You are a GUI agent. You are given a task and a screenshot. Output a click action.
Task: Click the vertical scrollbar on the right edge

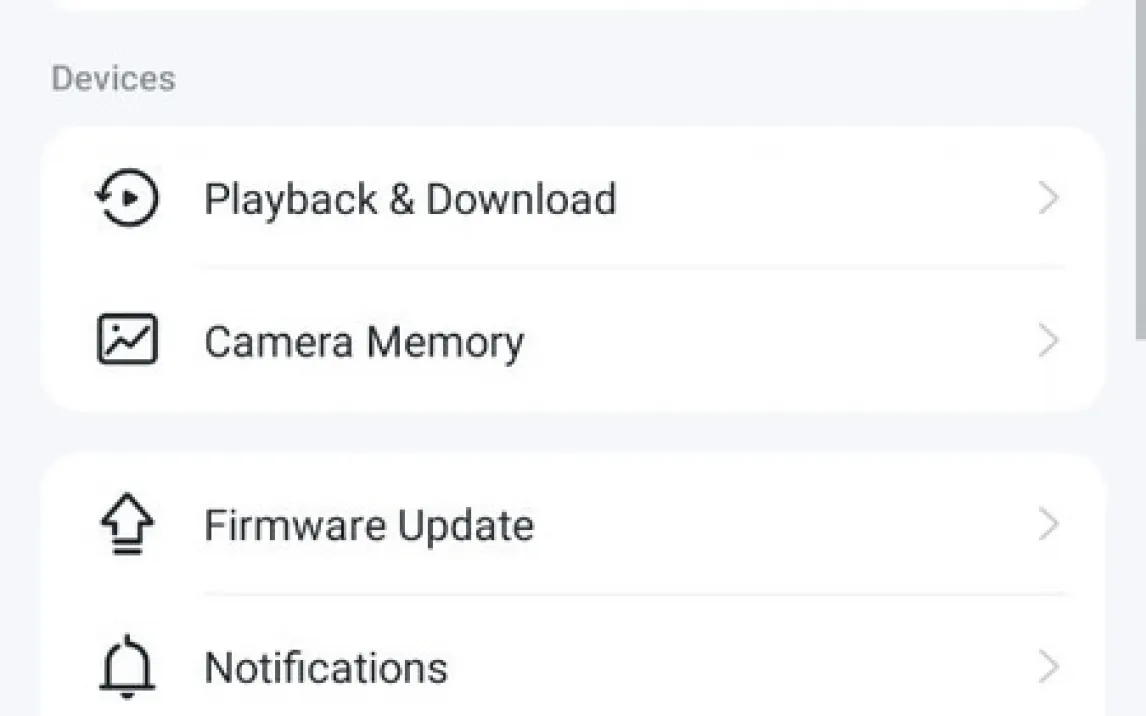[x=1141, y=170]
